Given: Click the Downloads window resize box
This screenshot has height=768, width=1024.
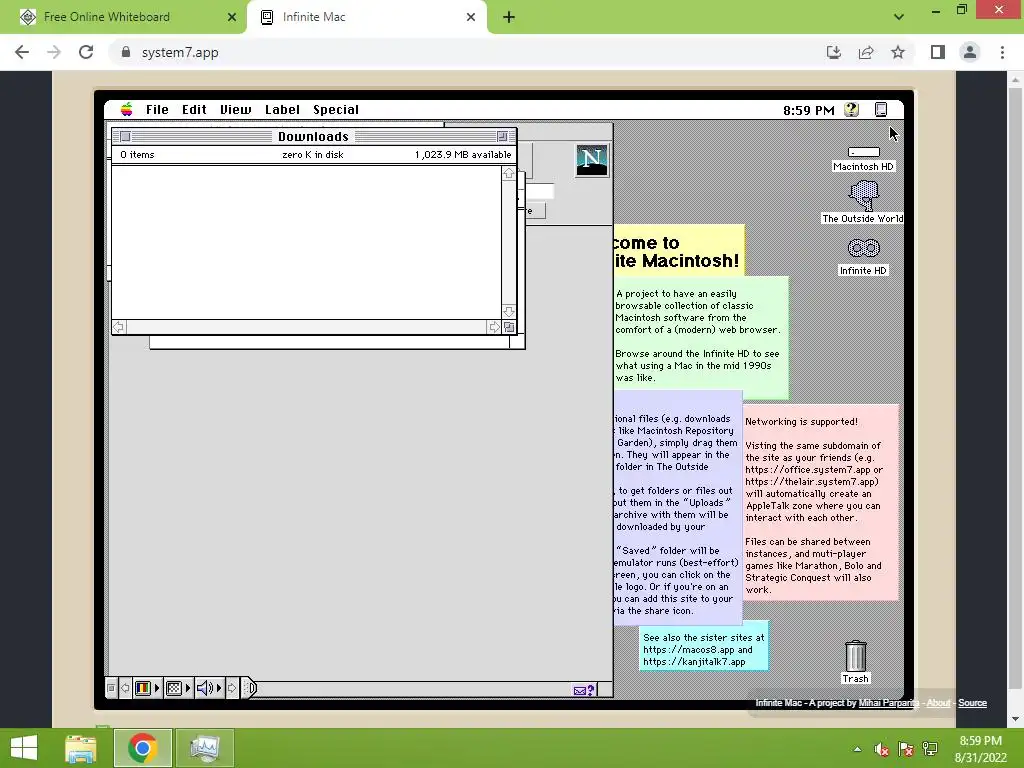Looking at the screenshot, I should point(509,327).
